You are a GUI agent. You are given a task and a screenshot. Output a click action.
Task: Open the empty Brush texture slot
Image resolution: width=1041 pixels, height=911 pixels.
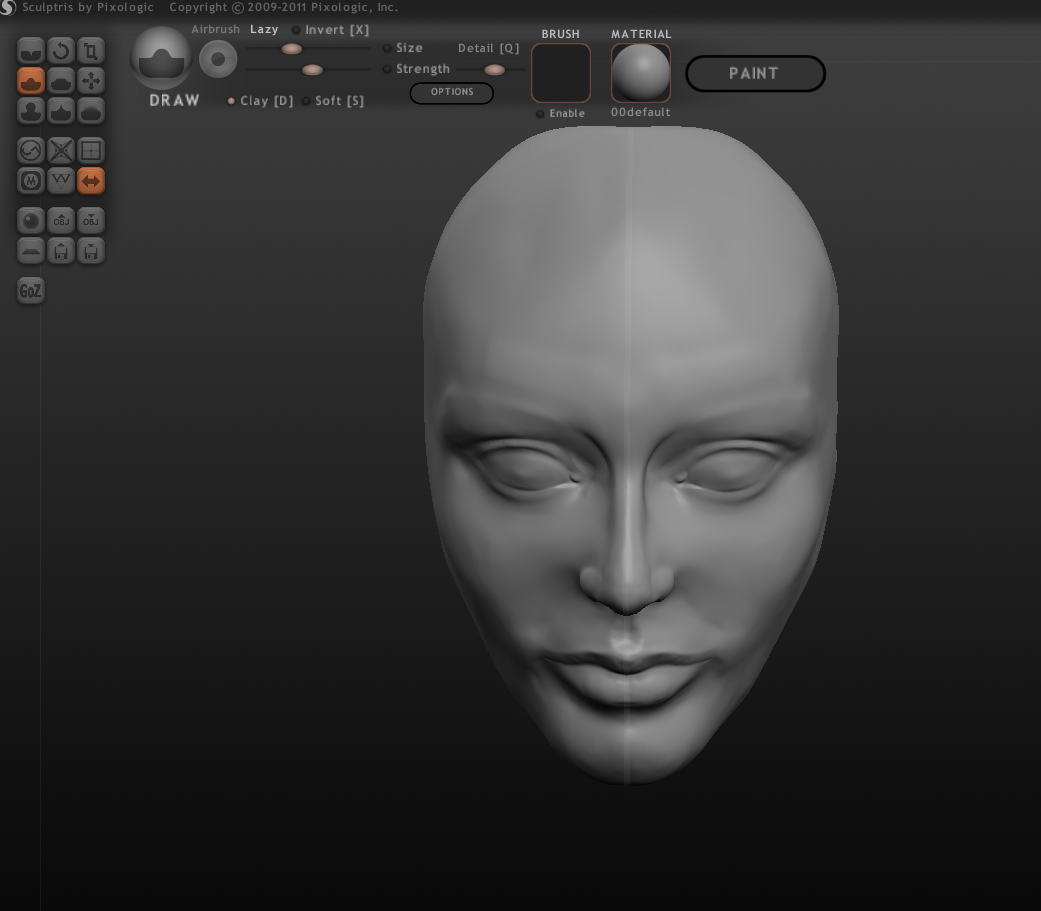click(560, 72)
